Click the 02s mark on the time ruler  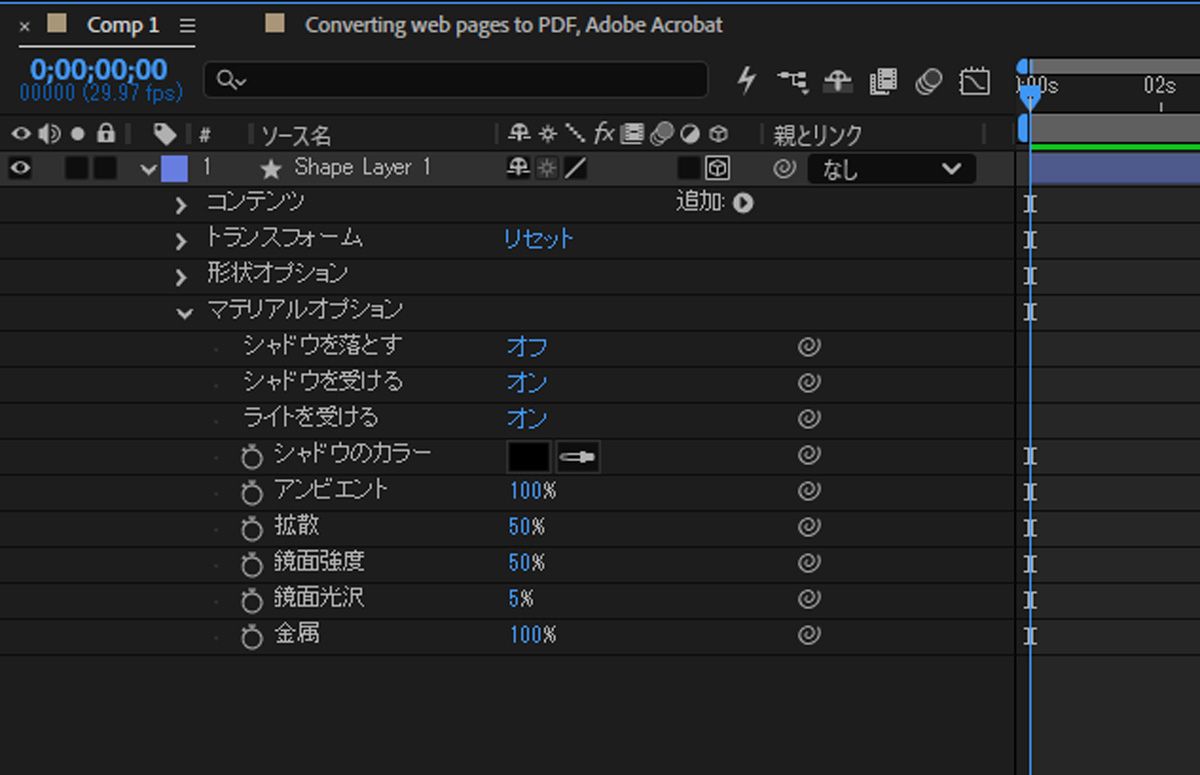point(1160,86)
